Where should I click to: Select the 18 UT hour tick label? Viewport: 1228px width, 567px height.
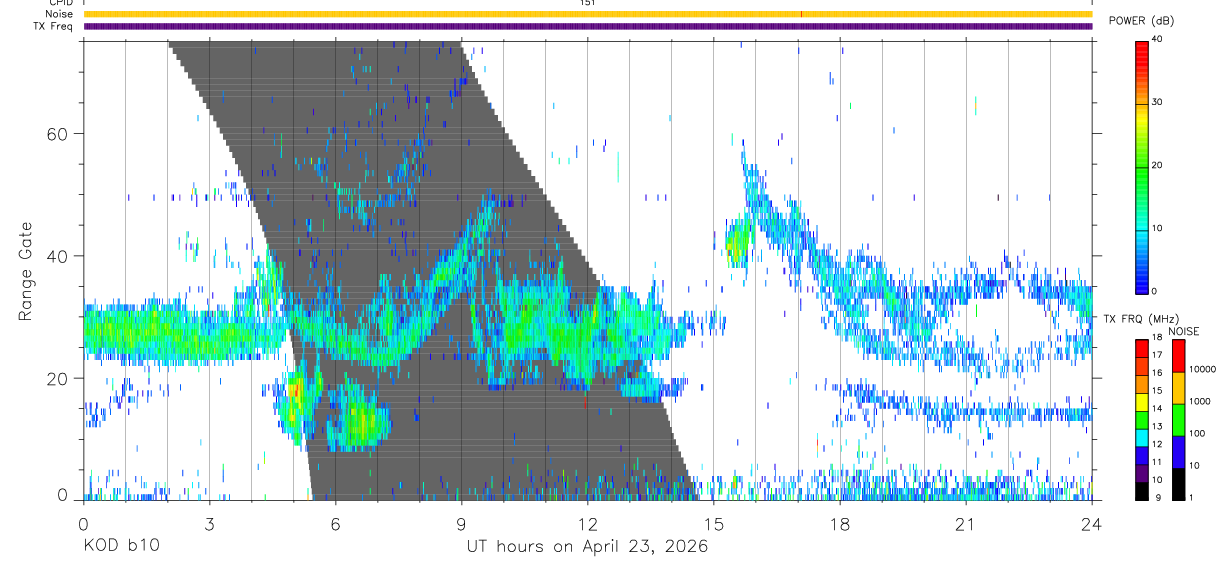[840, 524]
